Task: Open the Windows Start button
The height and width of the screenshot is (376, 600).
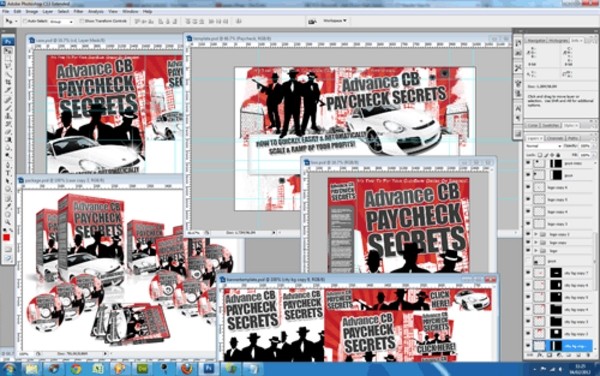Action: [9, 369]
